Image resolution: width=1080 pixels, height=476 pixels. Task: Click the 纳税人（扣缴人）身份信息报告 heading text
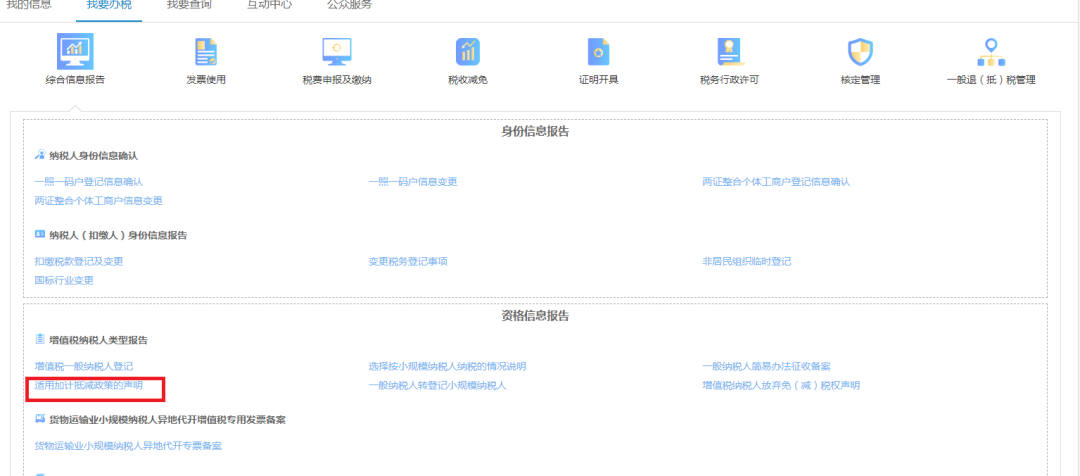[118, 236]
